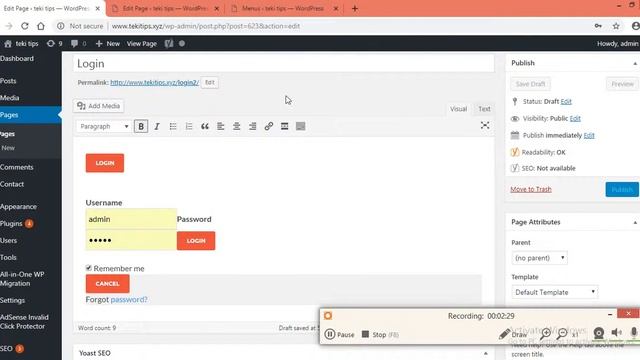Switch to the Text editor tab

(x=484, y=109)
